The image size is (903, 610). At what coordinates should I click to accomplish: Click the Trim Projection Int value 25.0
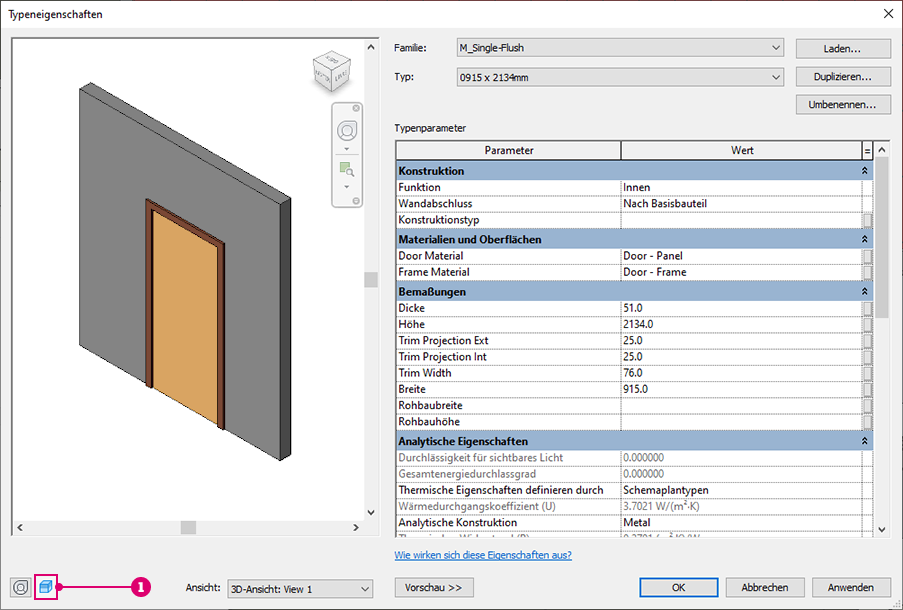point(741,357)
